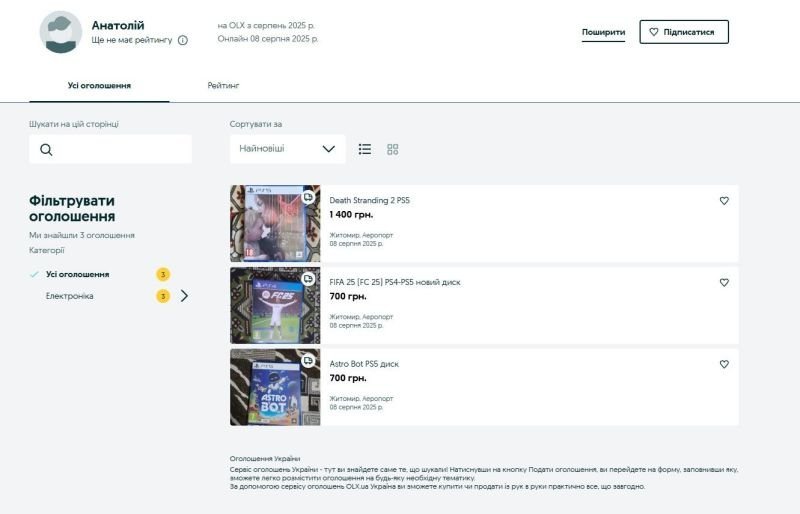Click the search-on-page input field
This screenshot has width=800, height=514.
coord(120,150)
